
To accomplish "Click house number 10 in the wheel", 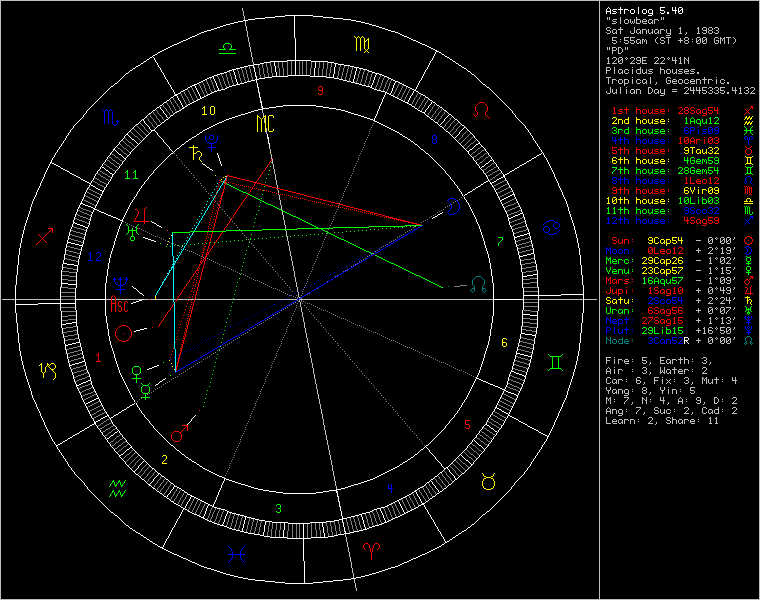I will (x=208, y=111).
